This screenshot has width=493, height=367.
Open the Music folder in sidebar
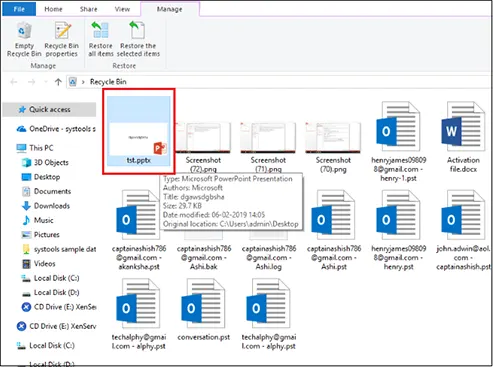tap(37, 220)
